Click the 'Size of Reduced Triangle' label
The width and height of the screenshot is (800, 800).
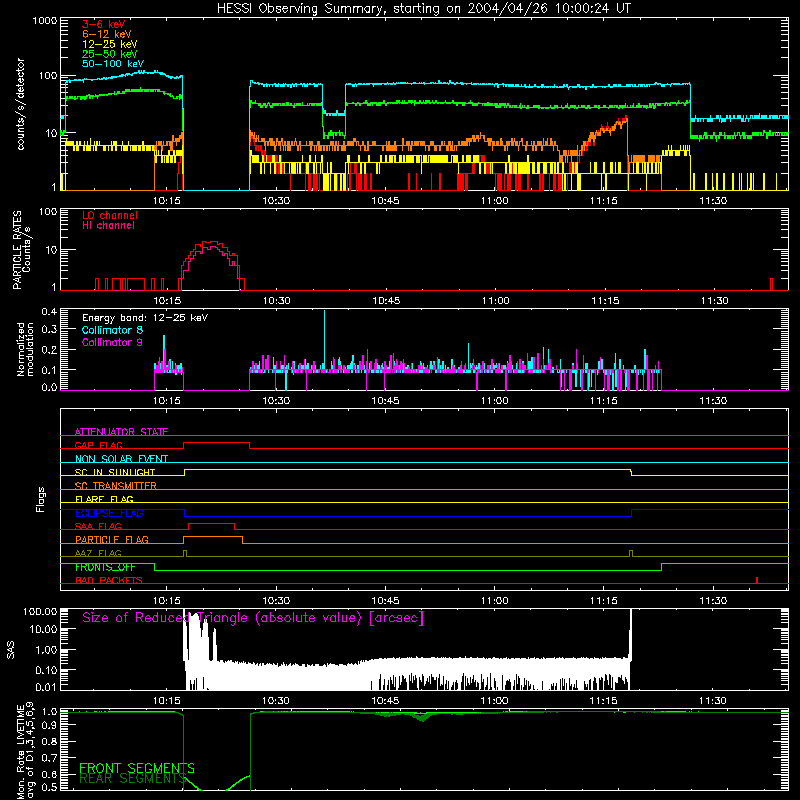(253, 618)
